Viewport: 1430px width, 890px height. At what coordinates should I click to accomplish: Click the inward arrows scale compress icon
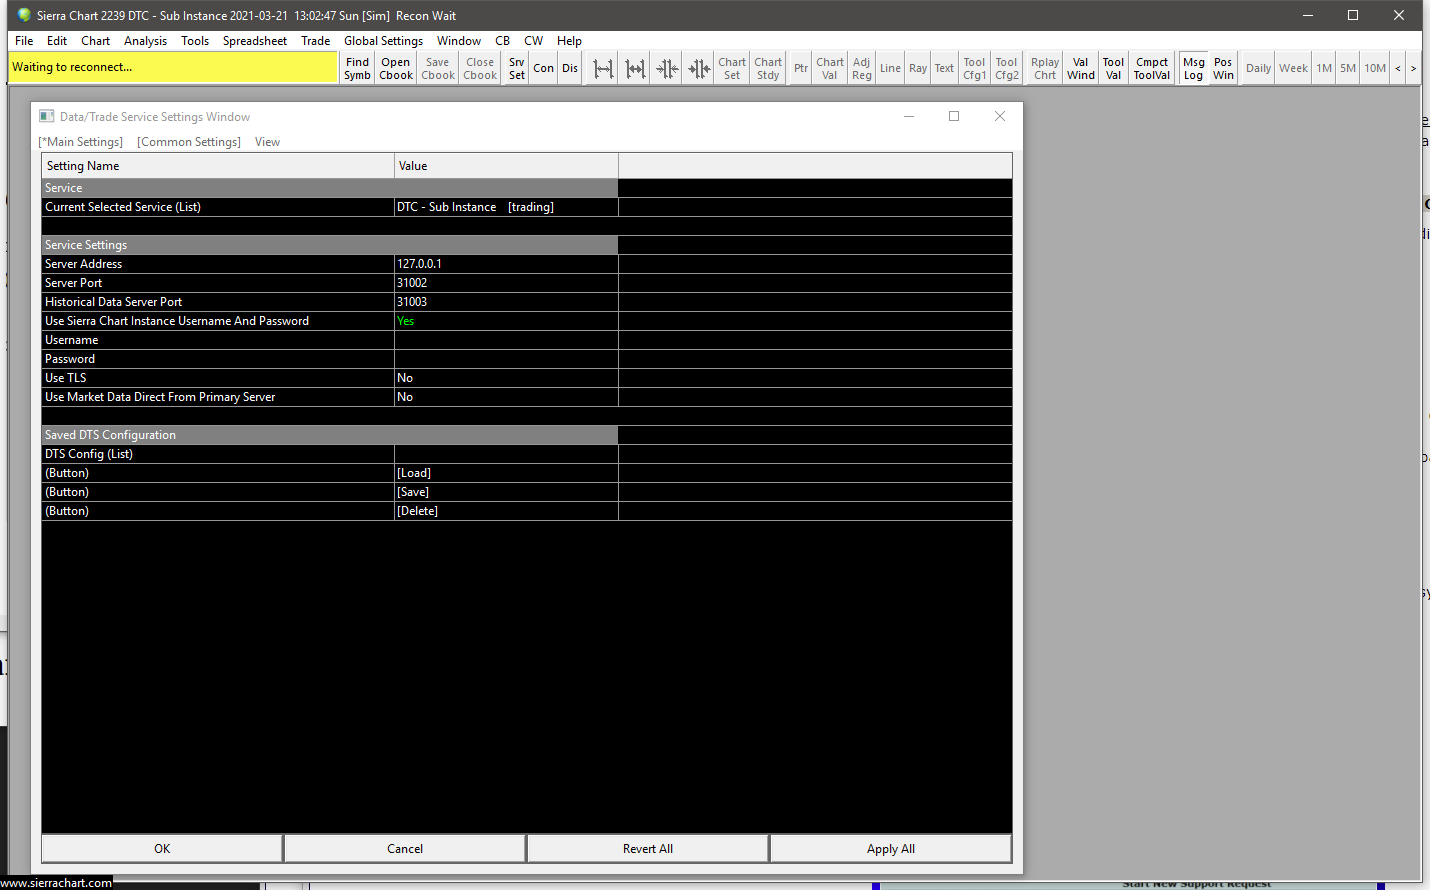click(x=667, y=68)
